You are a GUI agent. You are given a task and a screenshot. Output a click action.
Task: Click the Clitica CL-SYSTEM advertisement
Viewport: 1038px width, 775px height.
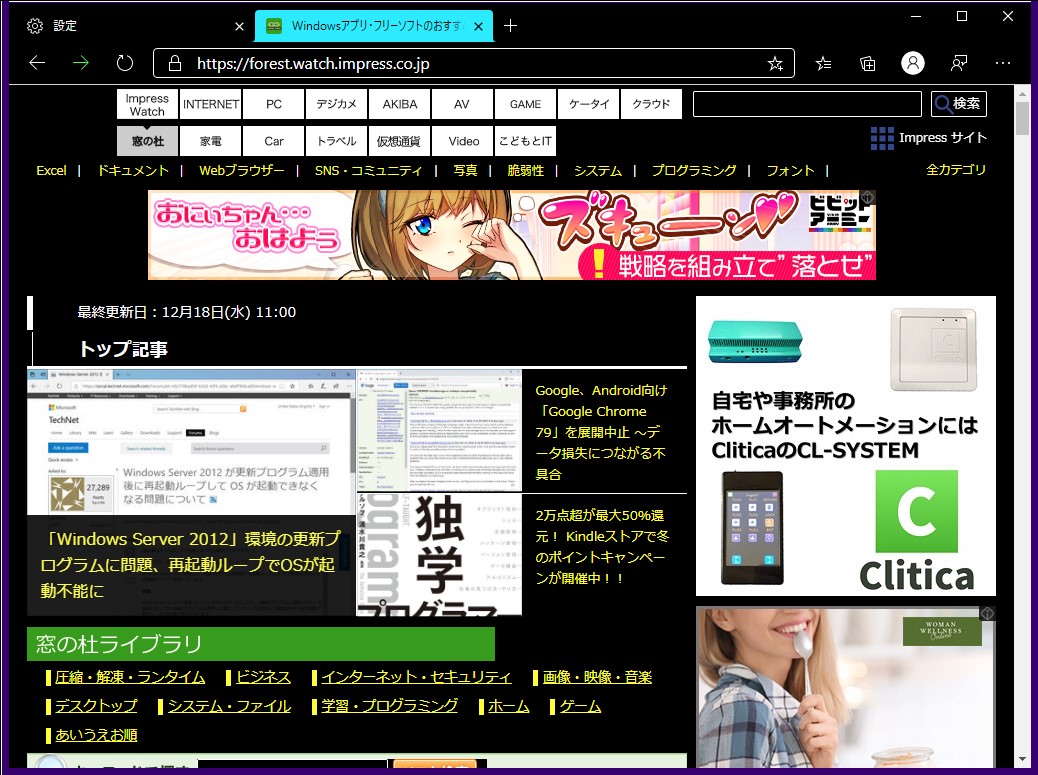point(846,446)
